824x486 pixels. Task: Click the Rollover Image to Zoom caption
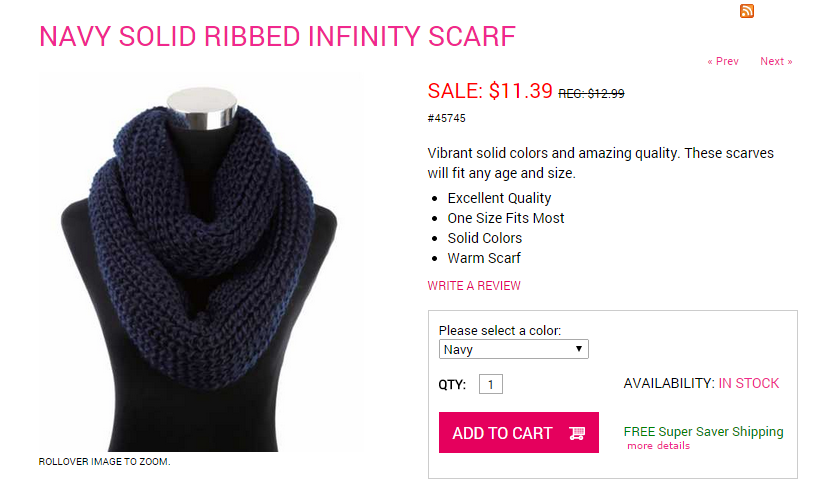(104, 462)
